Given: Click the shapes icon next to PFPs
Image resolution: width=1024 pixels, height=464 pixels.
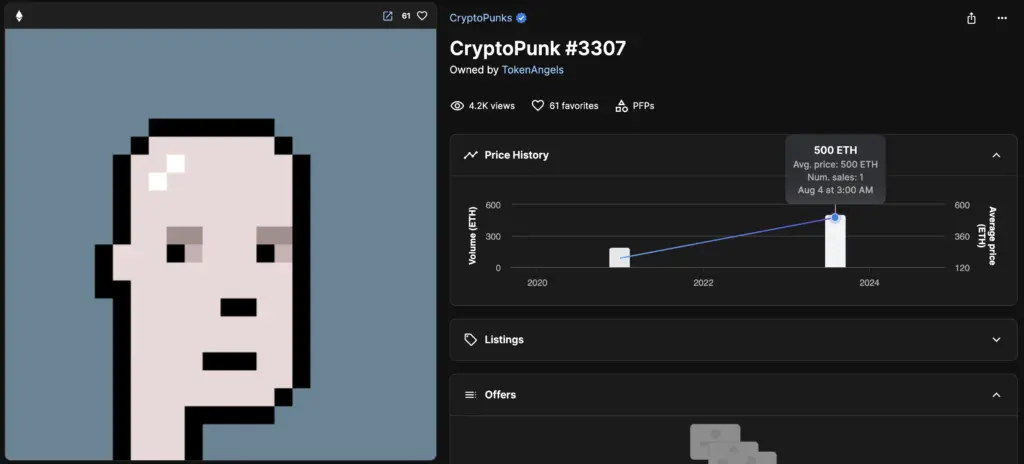Looking at the screenshot, I should tap(621, 106).
